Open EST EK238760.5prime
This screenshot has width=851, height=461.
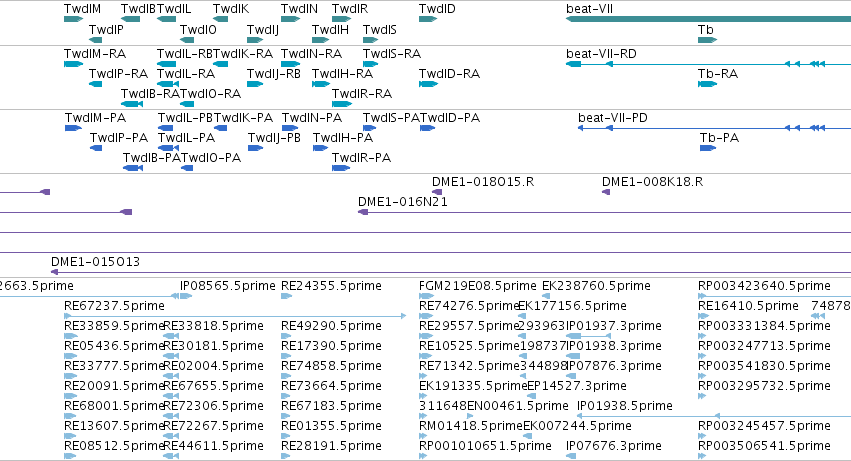(596, 286)
